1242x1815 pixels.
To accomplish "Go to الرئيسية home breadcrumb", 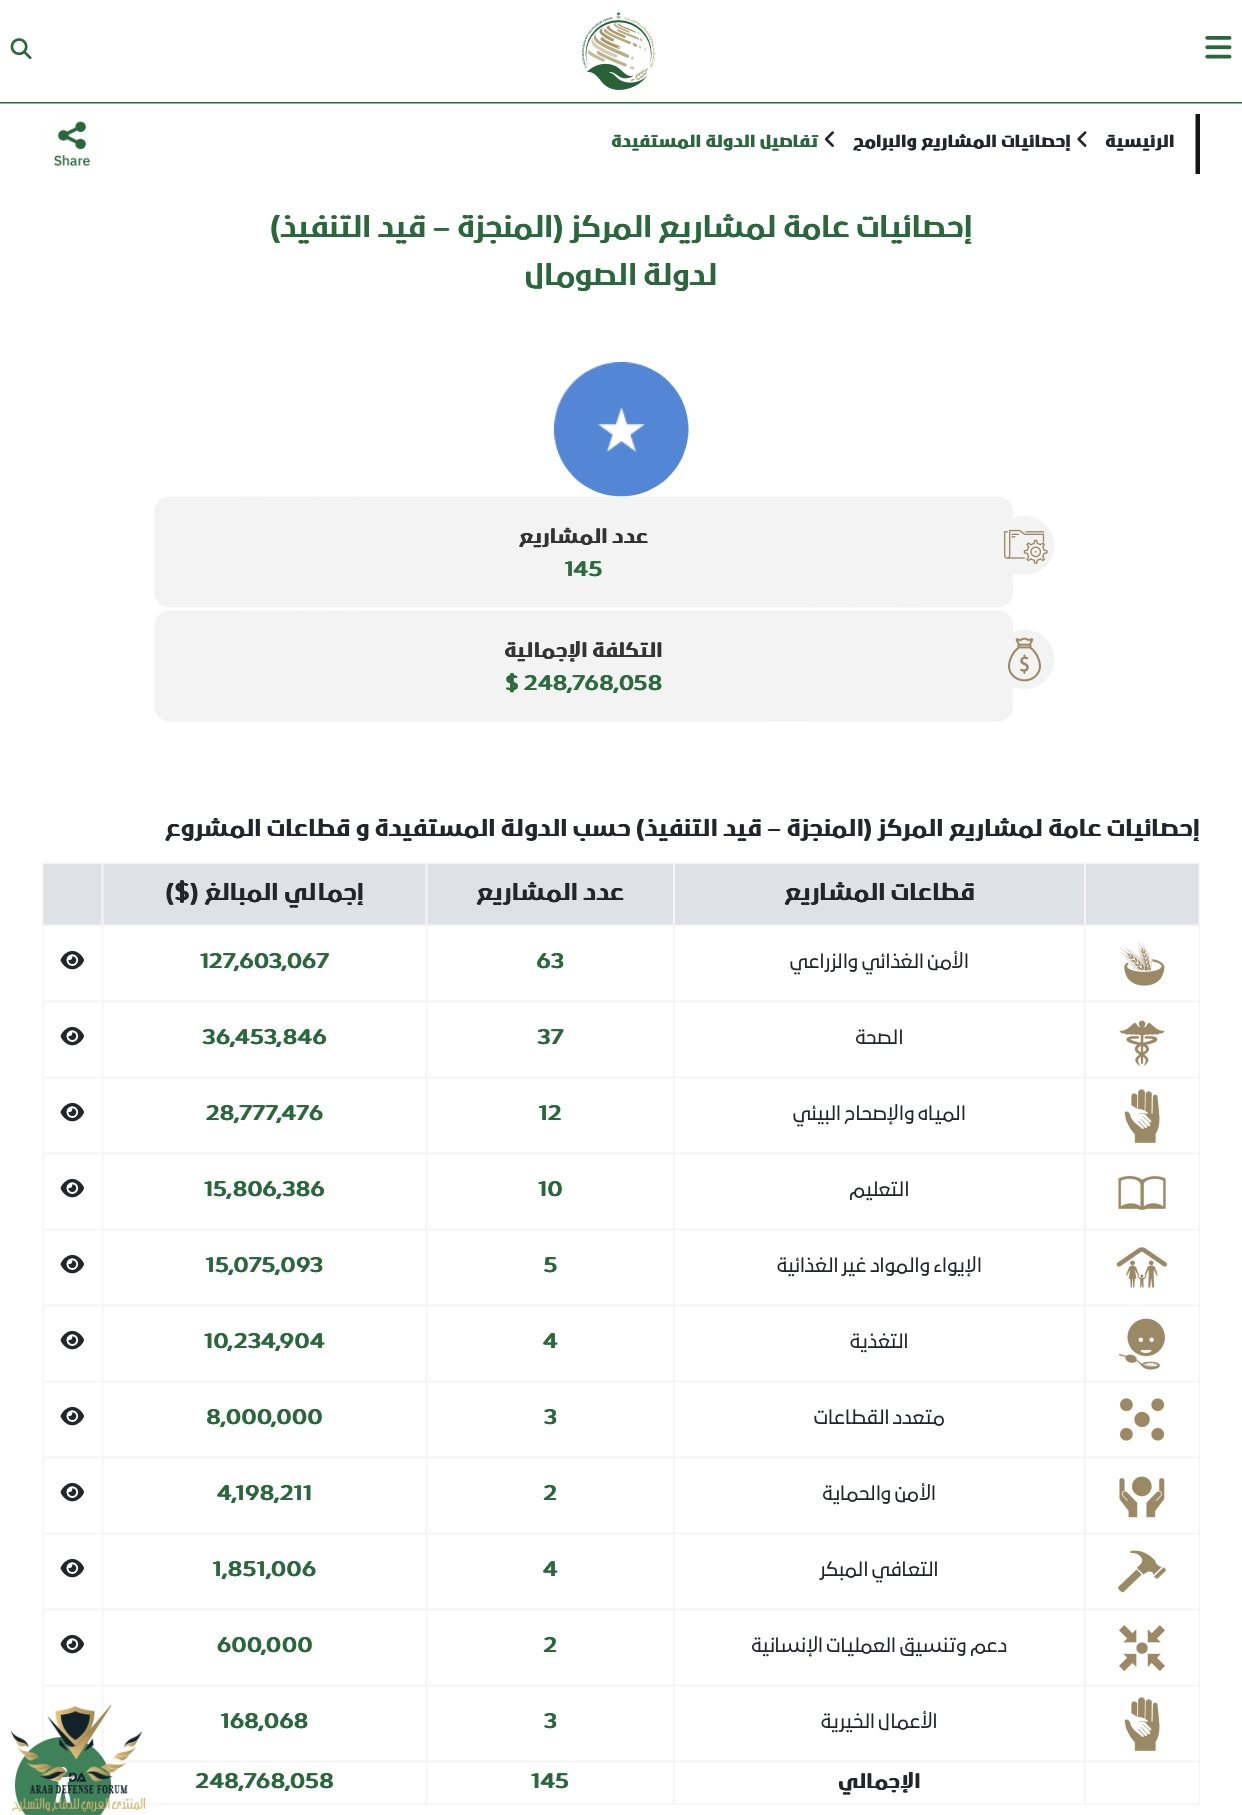I will (1139, 141).
